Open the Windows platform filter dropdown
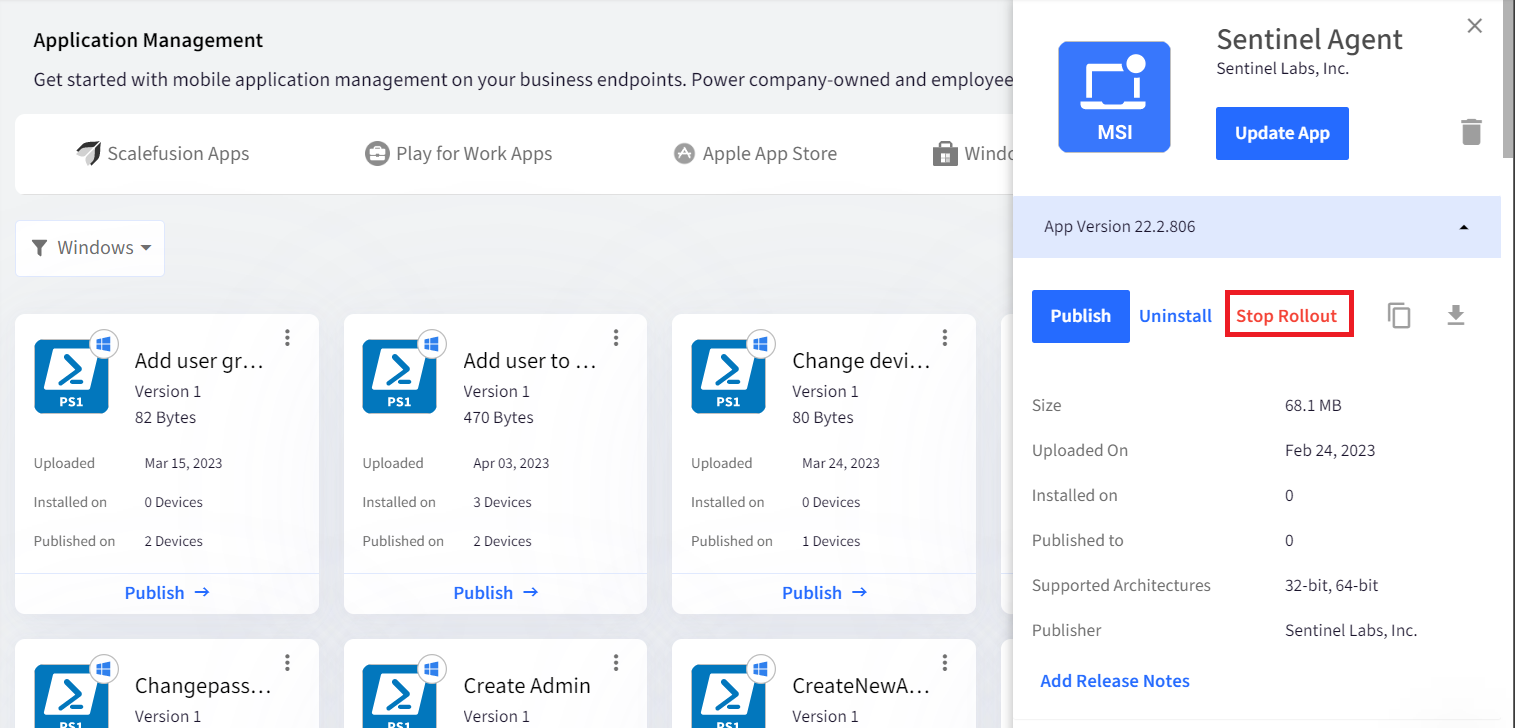Screen dimensions: 1515x728 (90, 248)
